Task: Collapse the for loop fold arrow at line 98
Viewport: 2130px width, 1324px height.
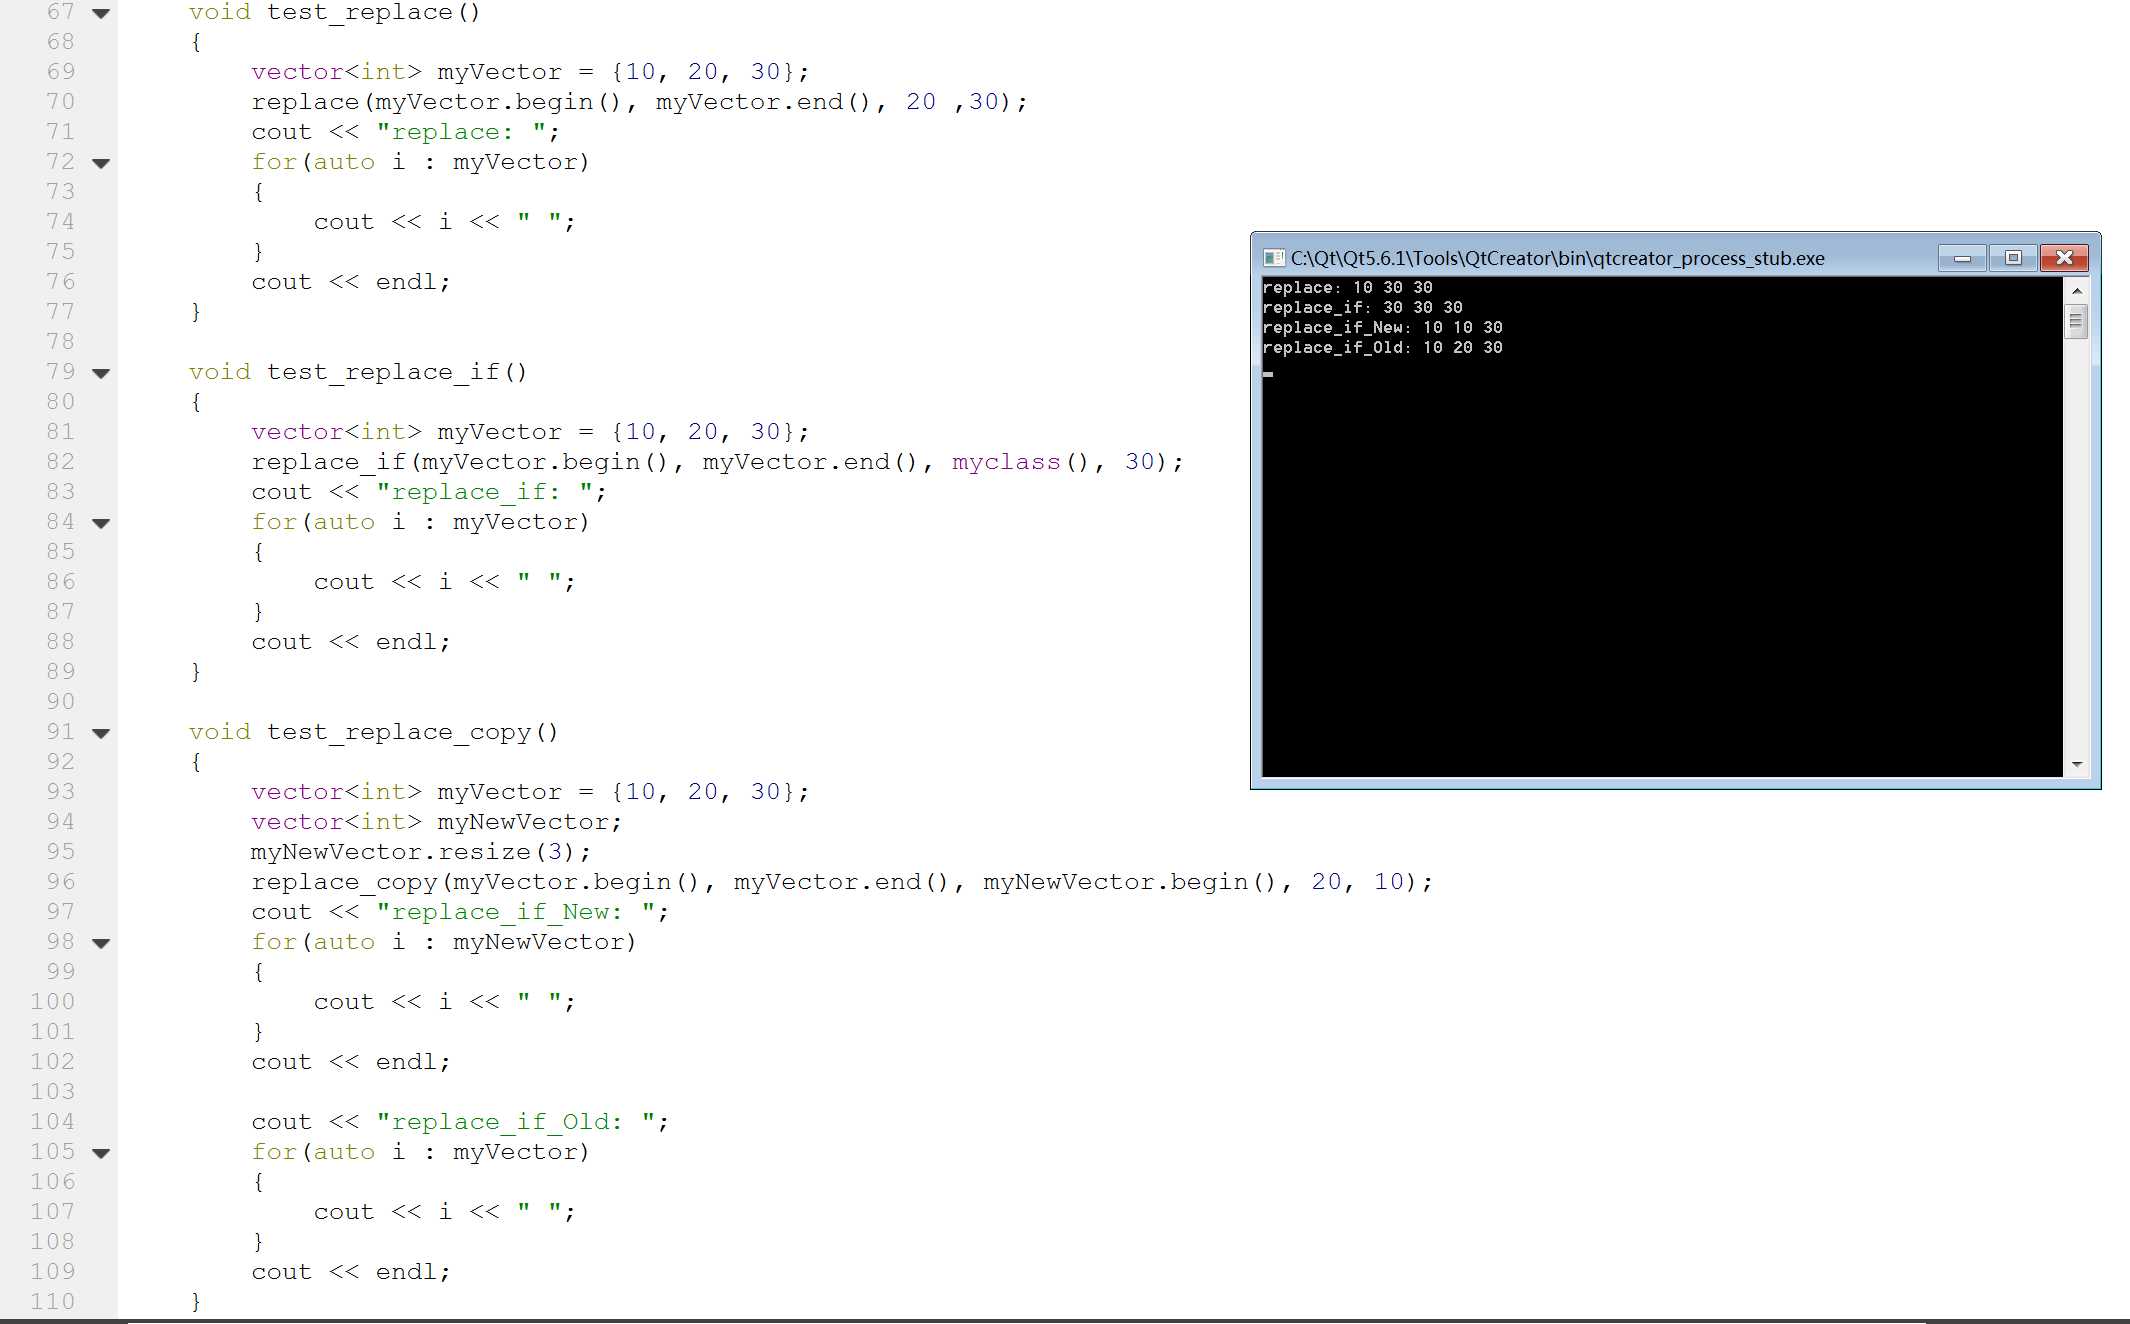Action: tap(101, 943)
